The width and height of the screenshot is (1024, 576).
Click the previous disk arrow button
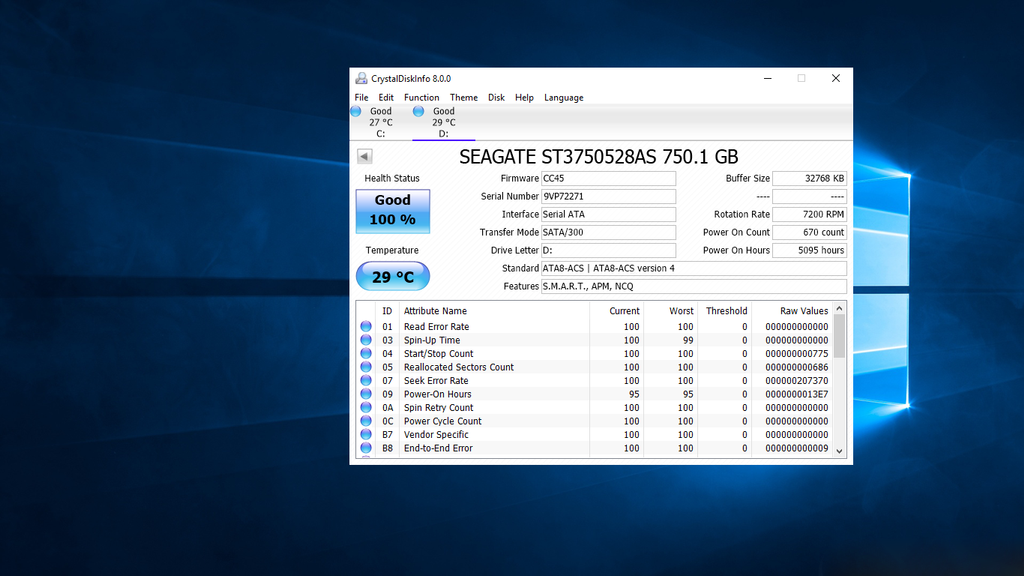pos(364,156)
